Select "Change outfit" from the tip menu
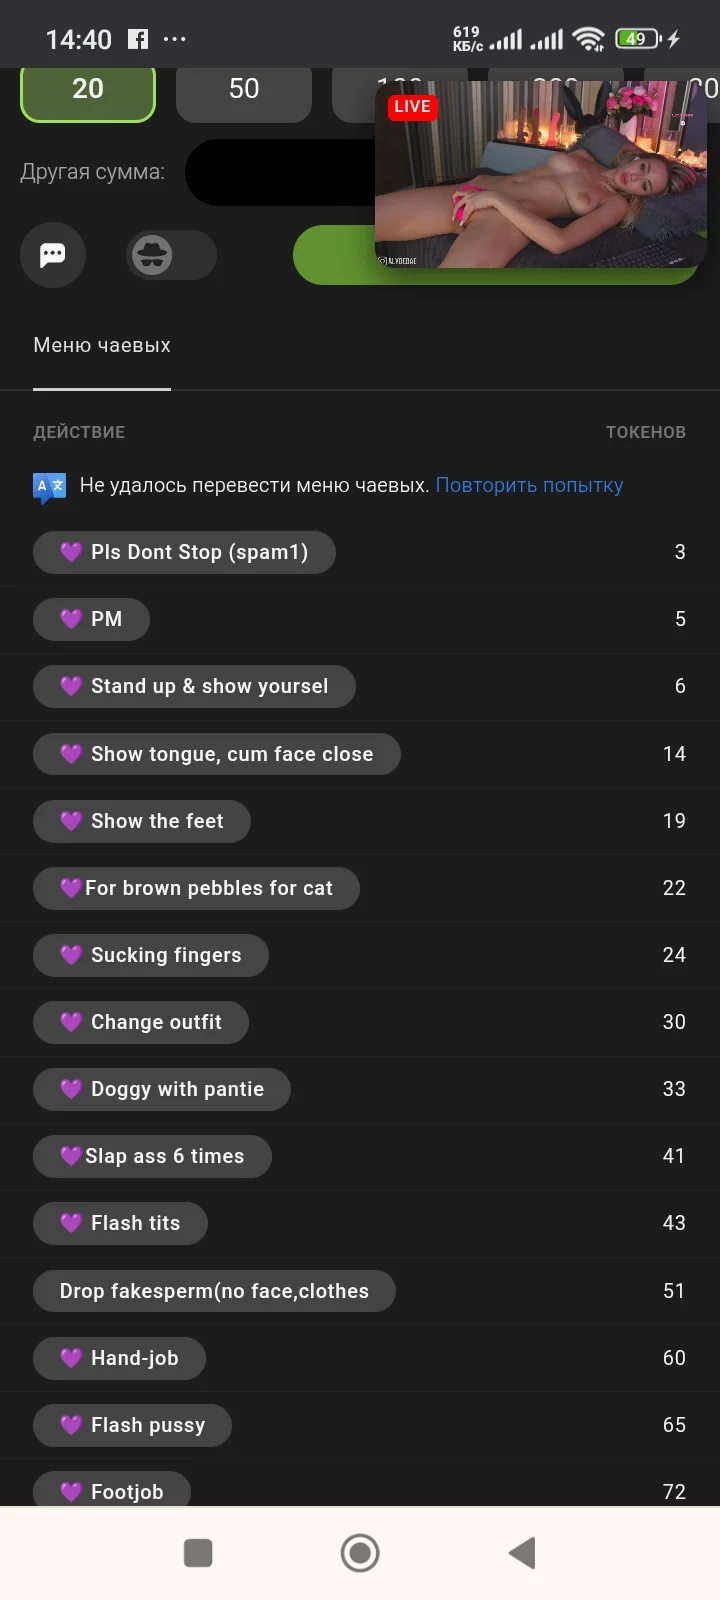Viewport: 720px width, 1600px height. click(141, 1022)
